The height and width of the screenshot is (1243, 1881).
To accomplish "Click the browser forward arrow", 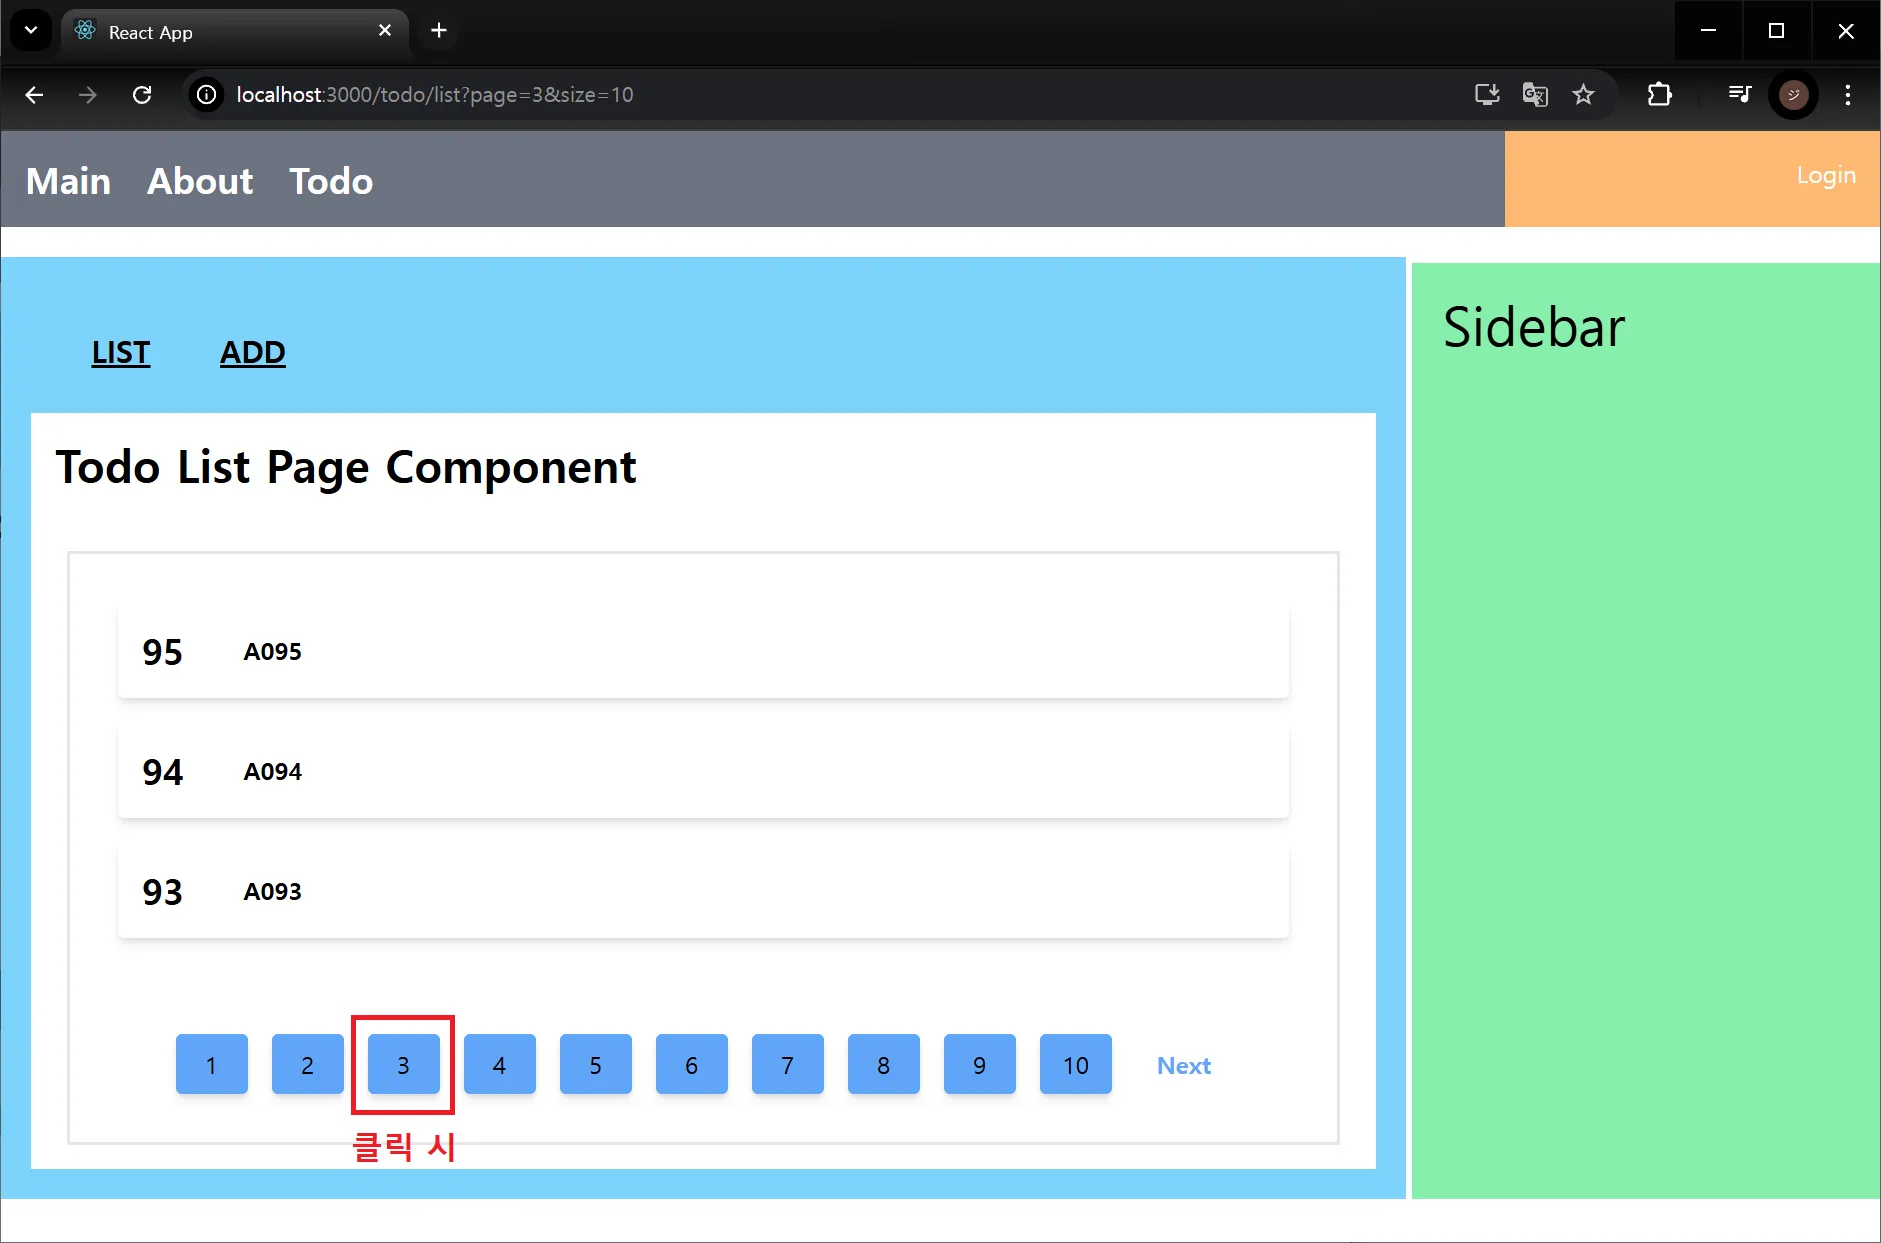I will 88,95.
